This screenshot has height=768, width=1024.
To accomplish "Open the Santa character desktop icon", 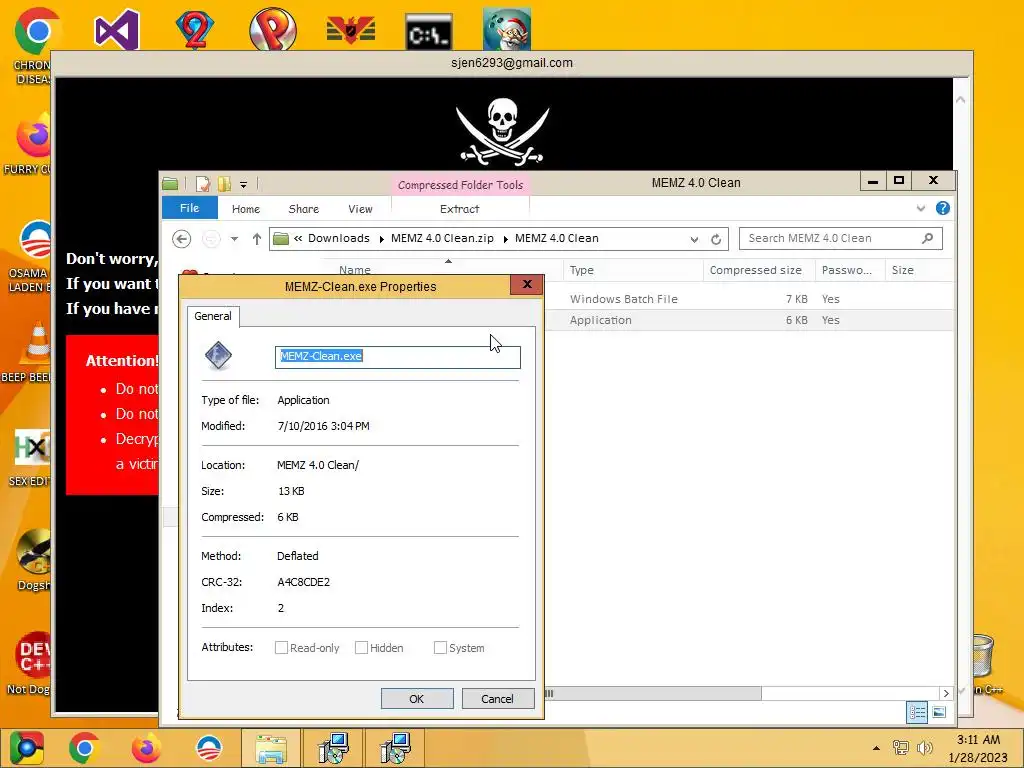I will coord(507,30).
